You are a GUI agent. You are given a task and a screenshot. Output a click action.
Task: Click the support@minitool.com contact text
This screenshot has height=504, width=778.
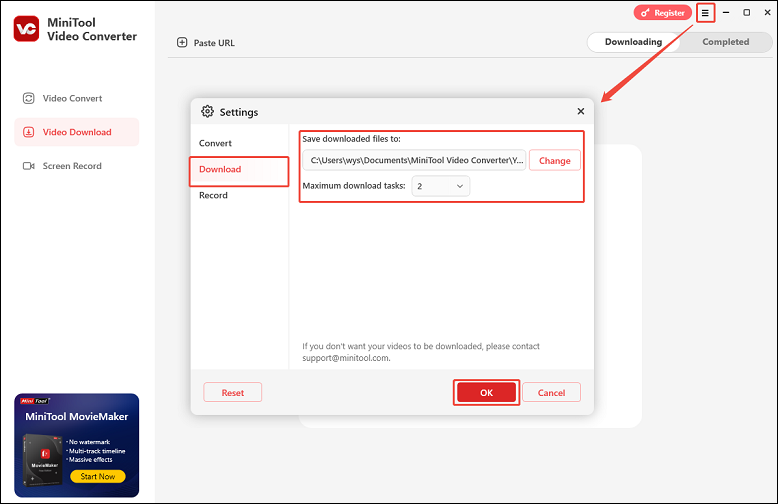(346, 358)
